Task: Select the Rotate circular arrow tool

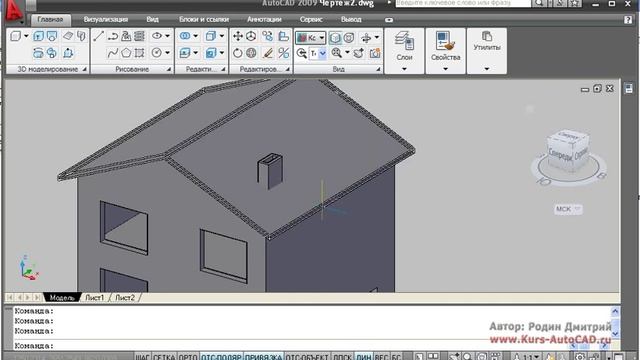Action: tap(238, 53)
